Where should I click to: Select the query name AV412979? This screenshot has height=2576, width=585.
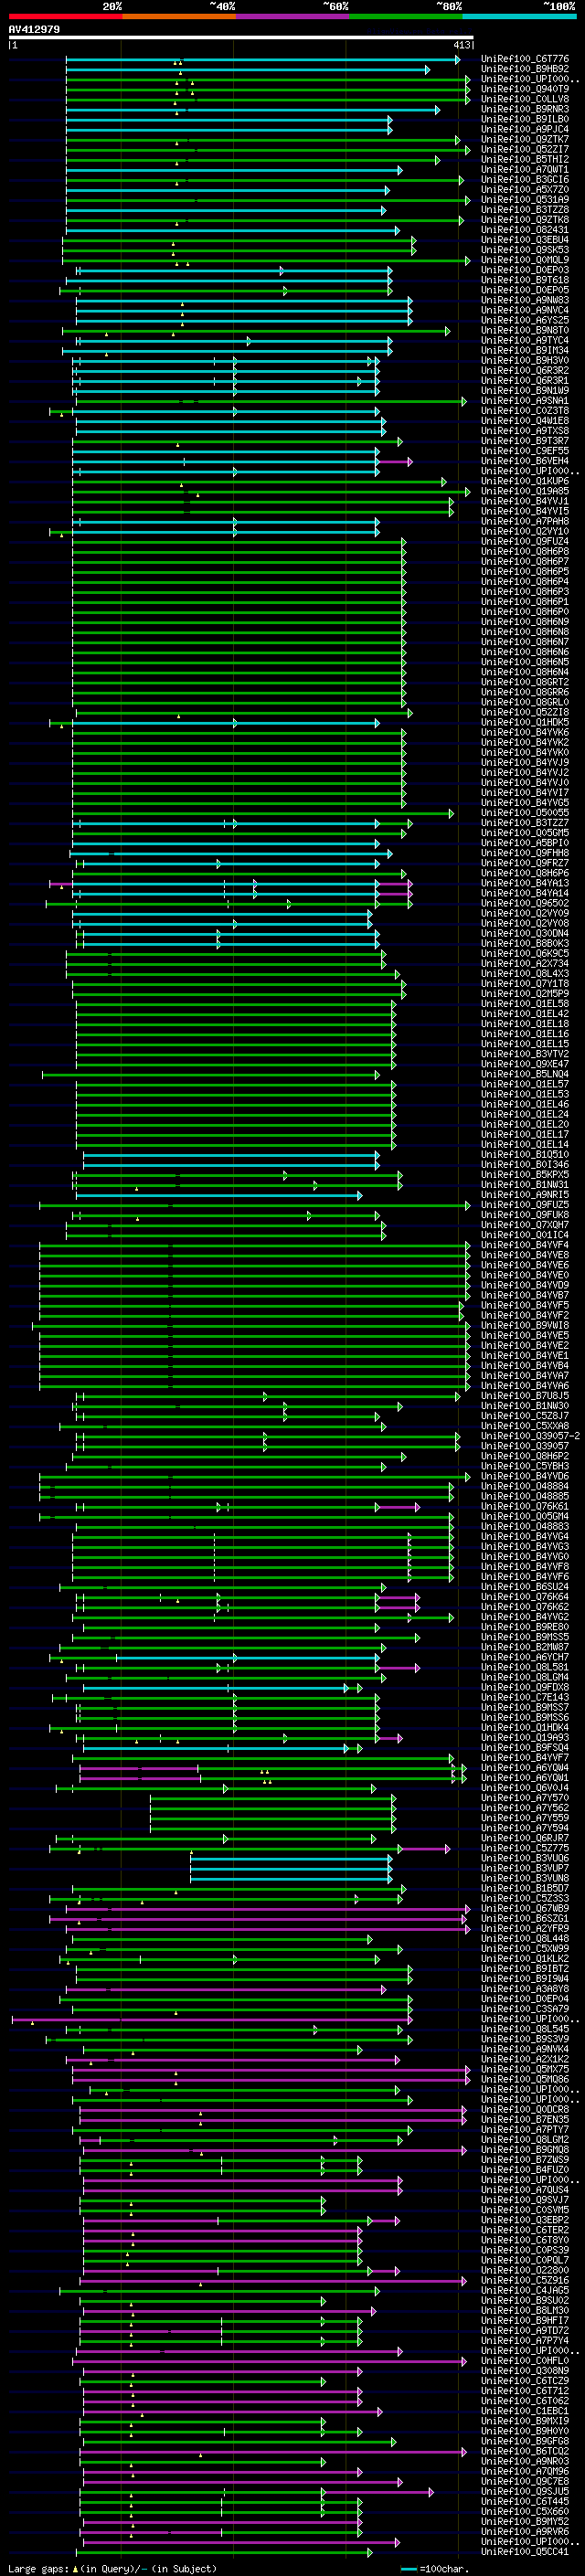(34, 30)
